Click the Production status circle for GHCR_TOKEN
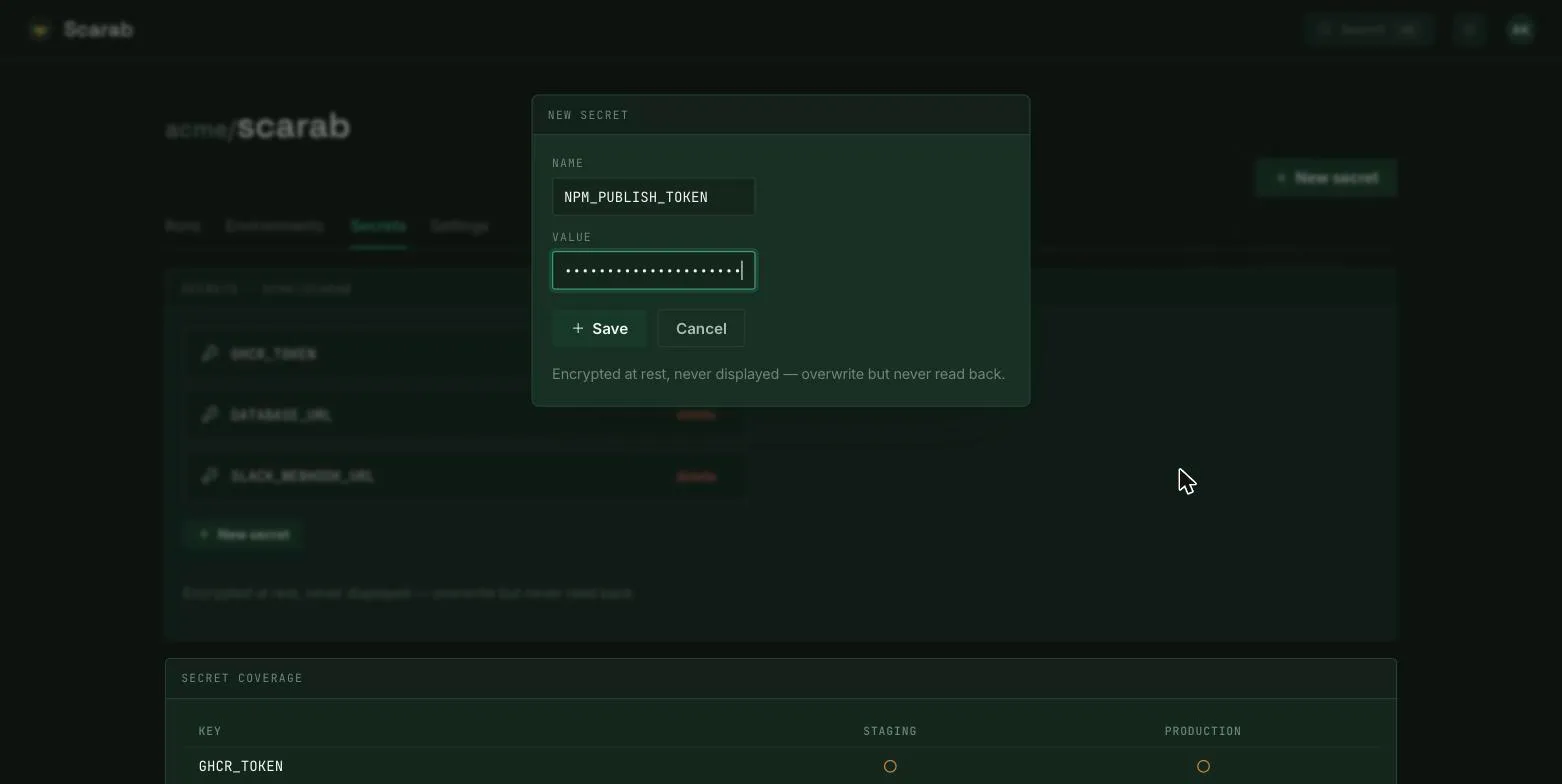This screenshot has height=784, width=1562. 1203,767
